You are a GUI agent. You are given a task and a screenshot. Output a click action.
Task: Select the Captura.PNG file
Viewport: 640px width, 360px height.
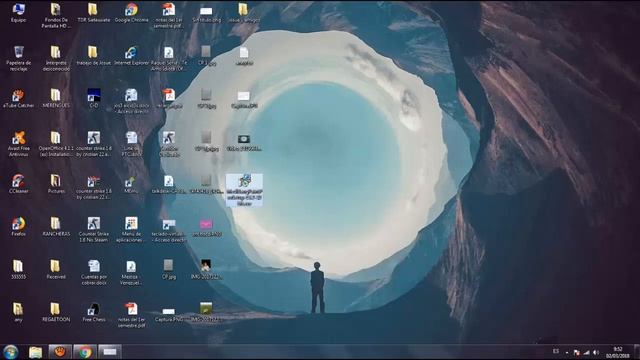tap(169, 314)
